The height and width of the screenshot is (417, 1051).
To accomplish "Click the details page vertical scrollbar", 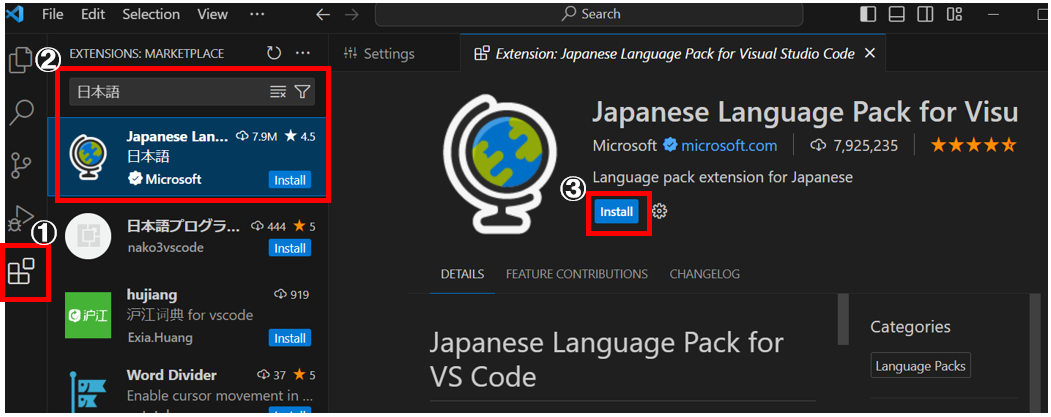I will pos(843,318).
